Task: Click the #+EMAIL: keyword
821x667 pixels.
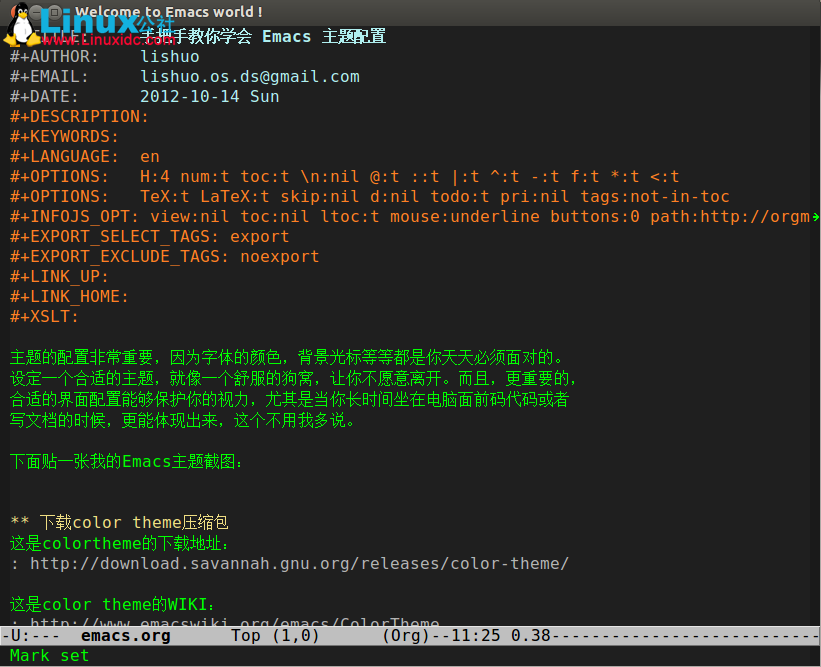Action: click(x=49, y=76)
